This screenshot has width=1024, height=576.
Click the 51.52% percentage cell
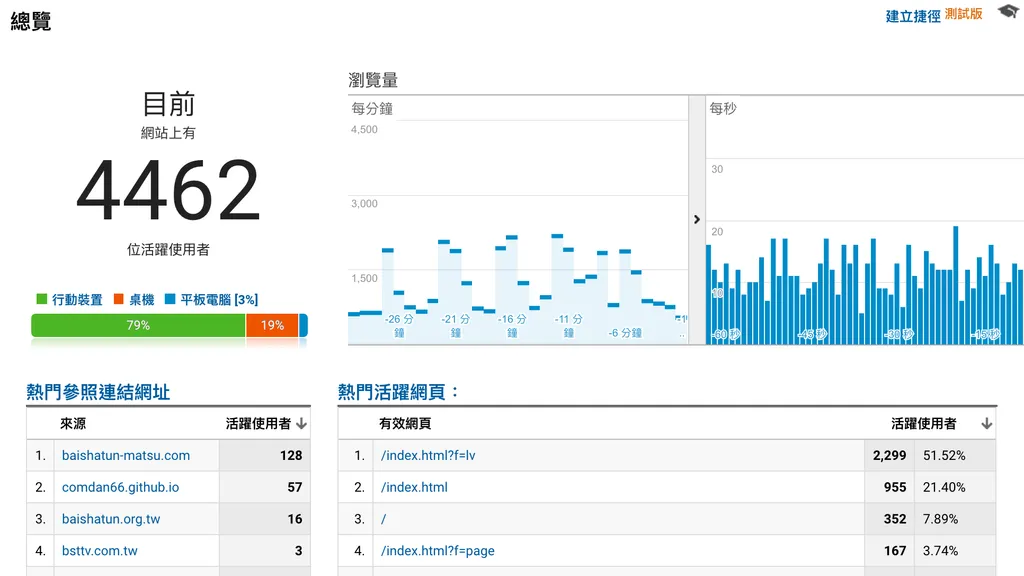coord(955,455)
